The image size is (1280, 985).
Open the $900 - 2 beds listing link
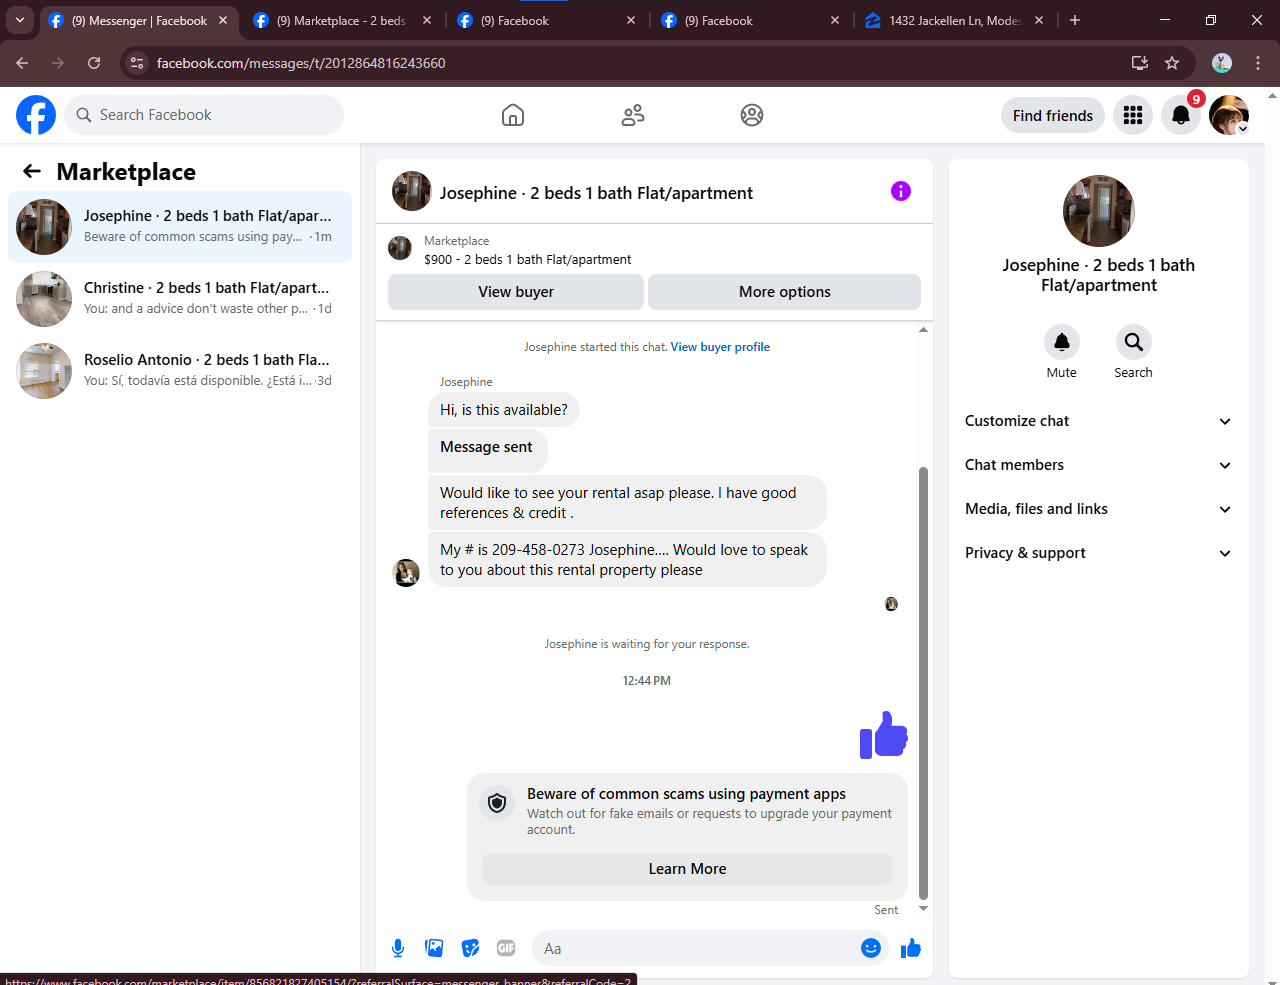[x=528, y=259]
